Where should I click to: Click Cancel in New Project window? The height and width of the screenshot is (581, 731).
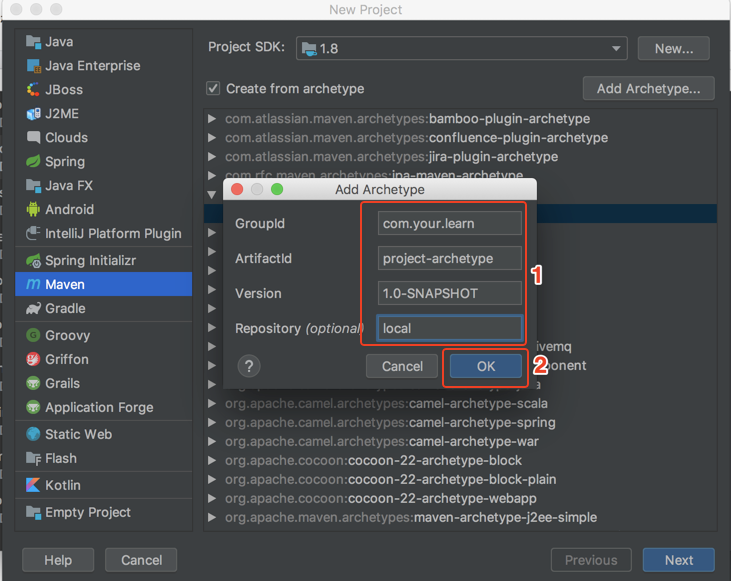click(141, 560)
